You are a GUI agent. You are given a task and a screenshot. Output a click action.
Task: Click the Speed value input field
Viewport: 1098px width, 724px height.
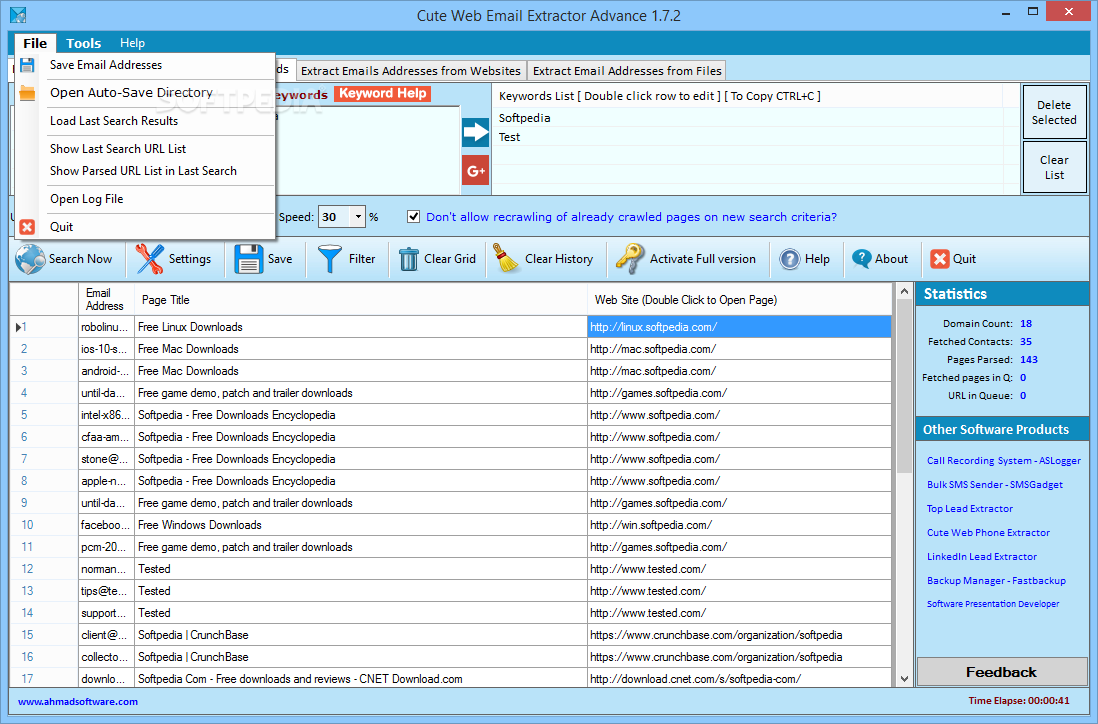pos(335,217)
